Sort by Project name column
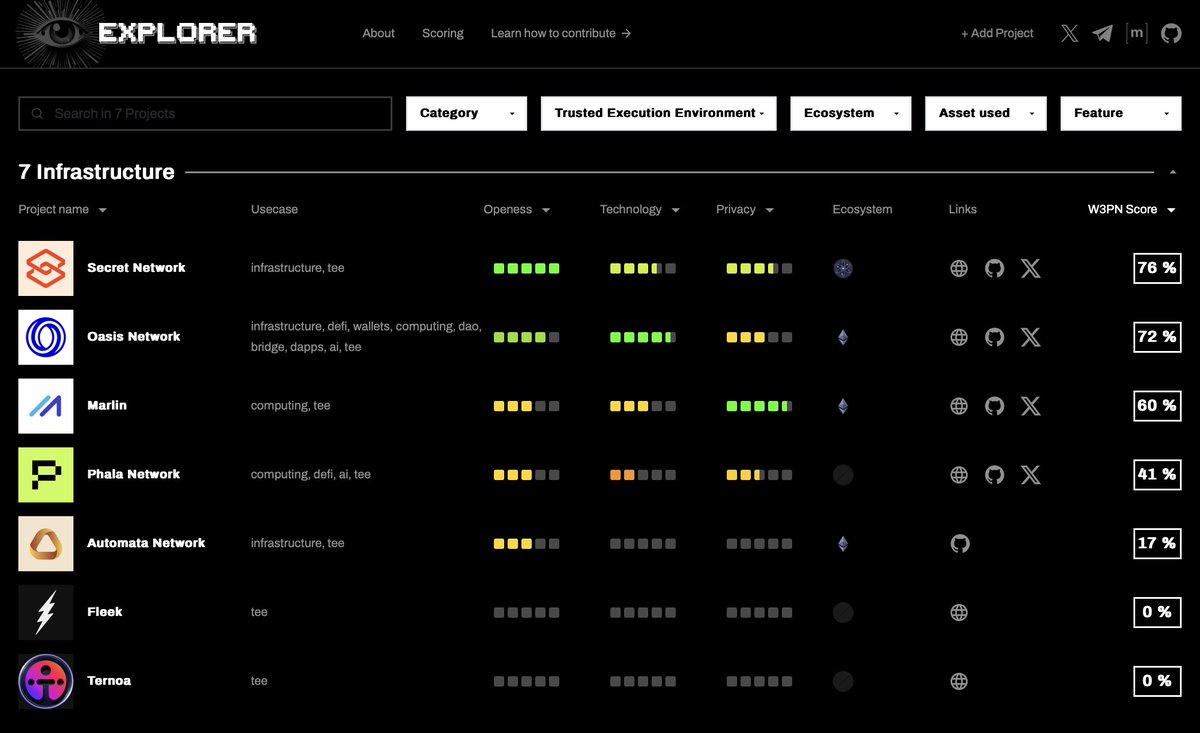This screenshot has height=733, width=1200. [x=62, y=209]
